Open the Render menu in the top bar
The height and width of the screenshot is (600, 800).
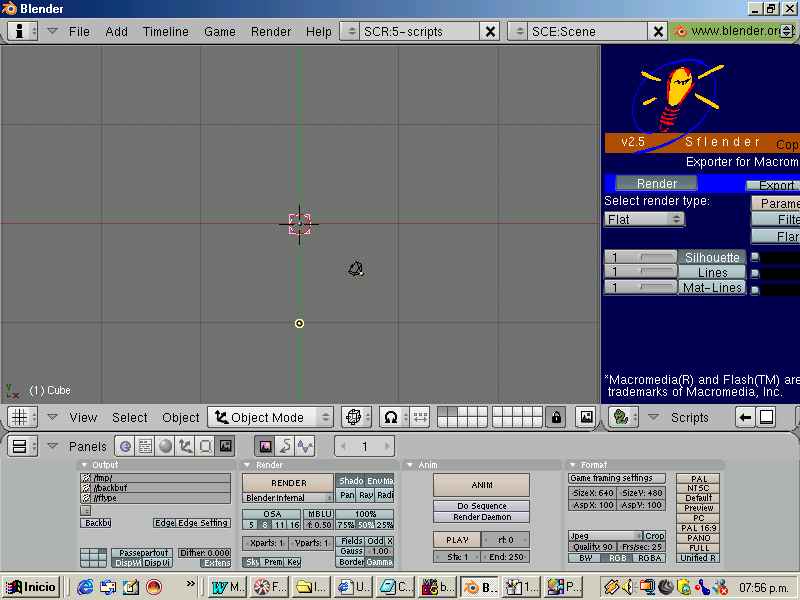[270, 32]
